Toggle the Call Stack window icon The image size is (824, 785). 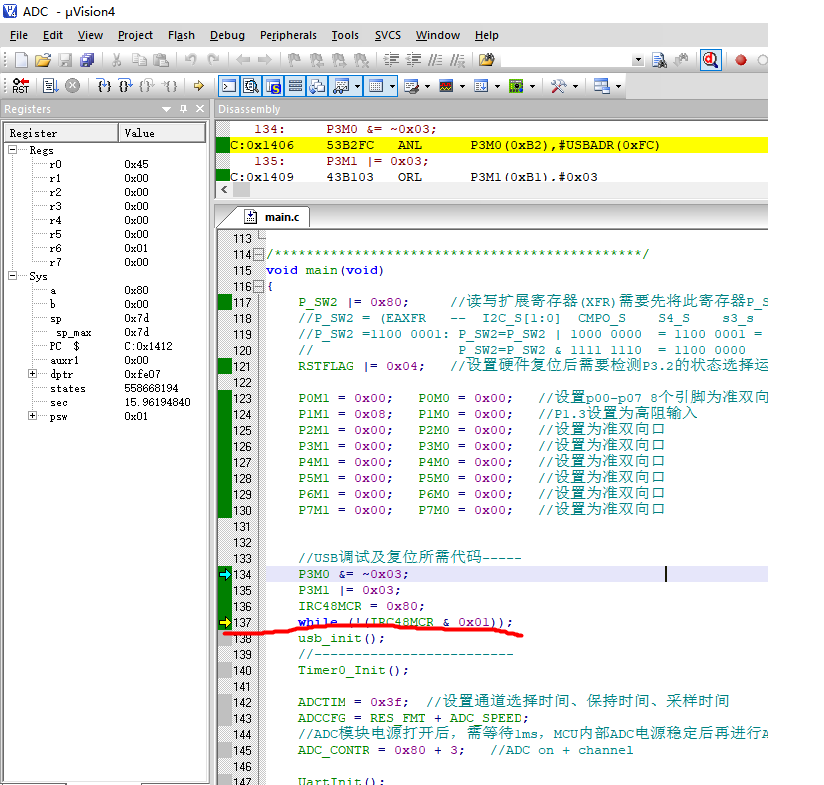pos(317,86)
